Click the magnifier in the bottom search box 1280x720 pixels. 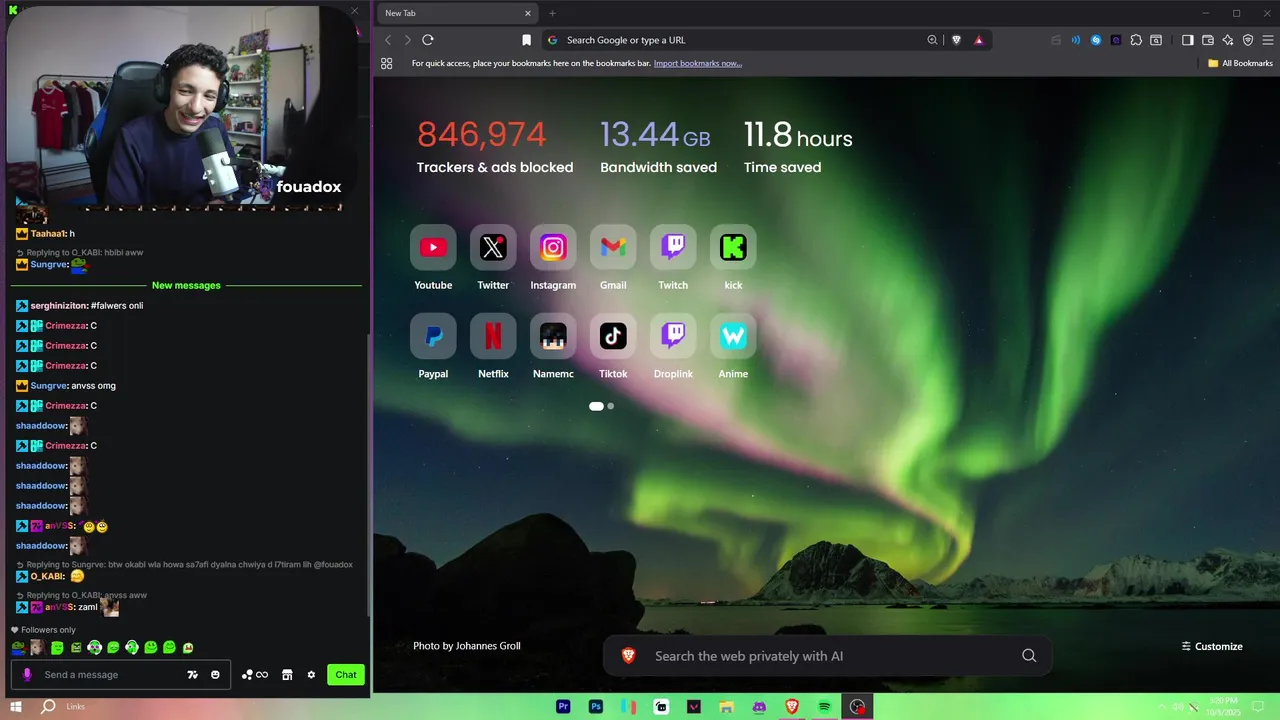[x=1029, y=656]
